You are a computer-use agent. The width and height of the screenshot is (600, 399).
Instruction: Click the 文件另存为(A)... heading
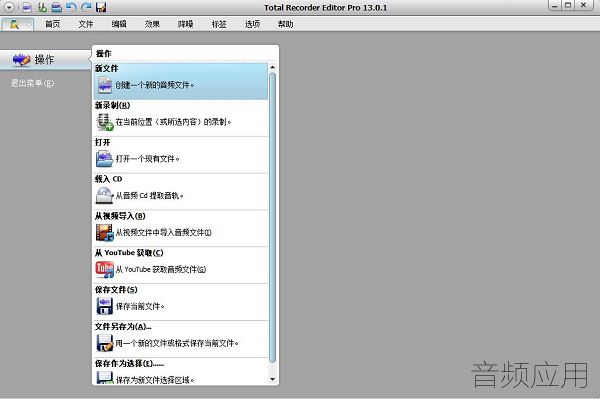click(x=123, y=327)
